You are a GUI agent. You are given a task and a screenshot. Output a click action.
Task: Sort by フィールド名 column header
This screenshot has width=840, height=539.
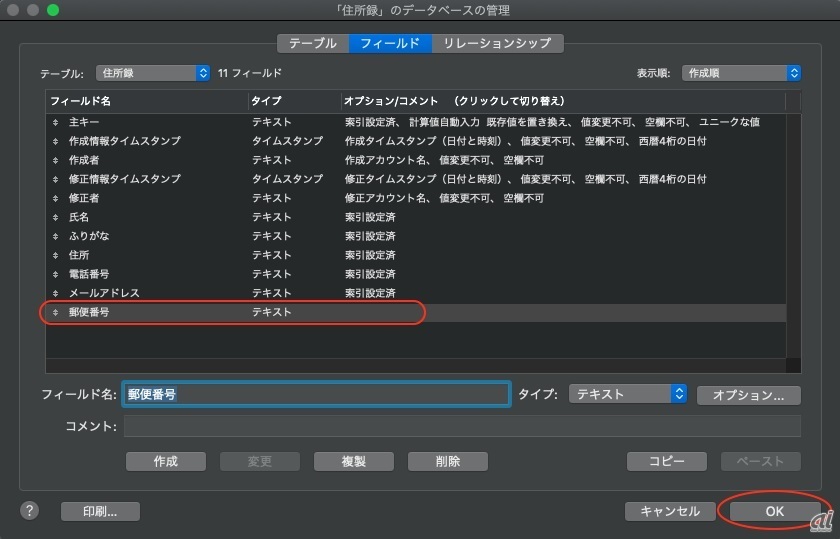click(x=147, y=101)
